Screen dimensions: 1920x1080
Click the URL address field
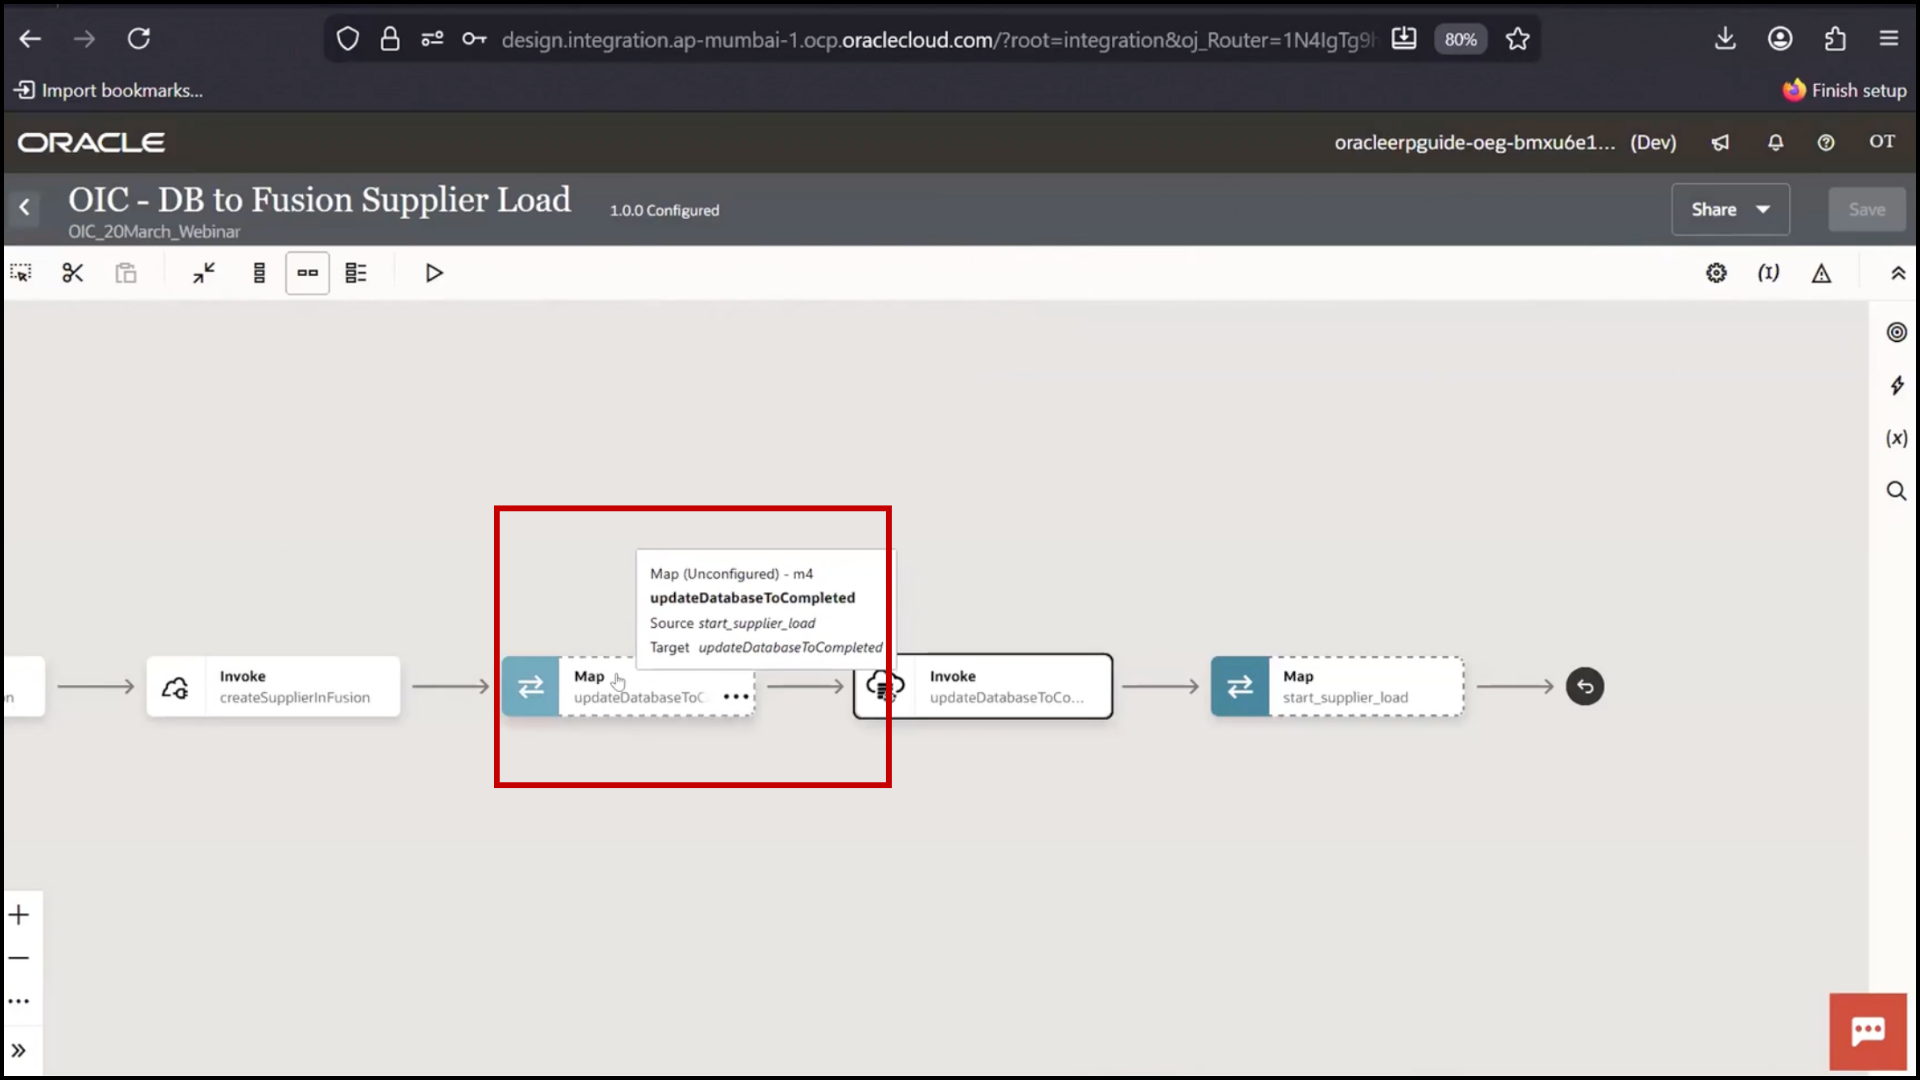[x=937, y=39]
